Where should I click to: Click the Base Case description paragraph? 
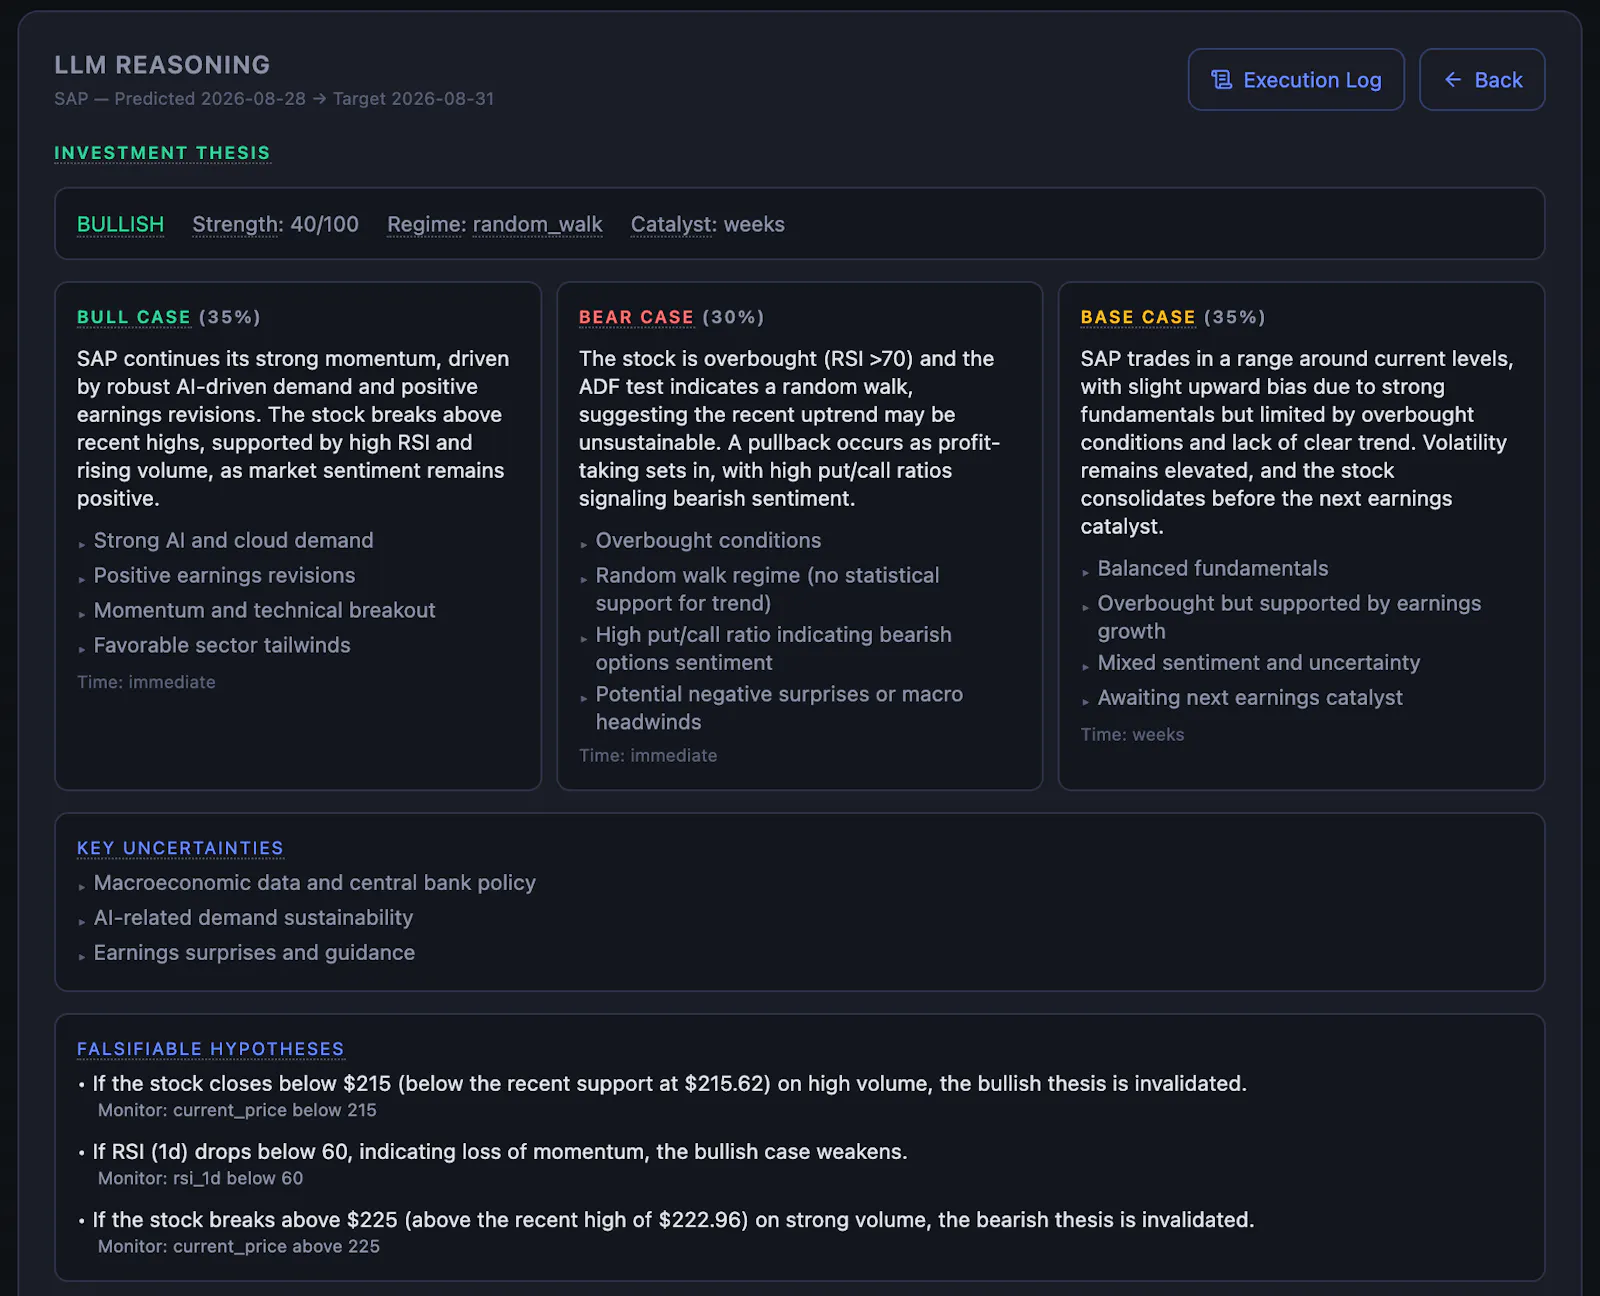[1297, 442]
